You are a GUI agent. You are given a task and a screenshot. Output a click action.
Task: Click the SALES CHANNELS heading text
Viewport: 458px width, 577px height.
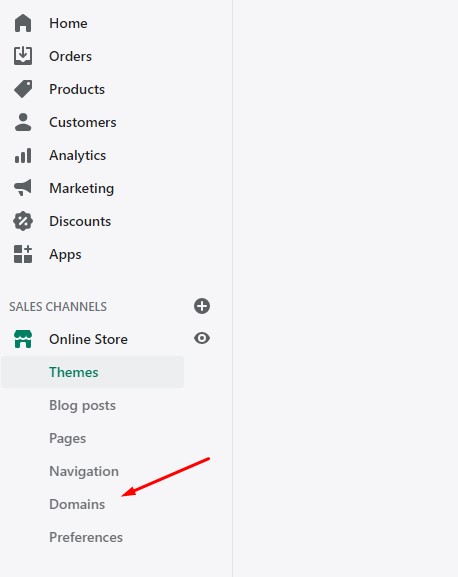tap(58, 307)
